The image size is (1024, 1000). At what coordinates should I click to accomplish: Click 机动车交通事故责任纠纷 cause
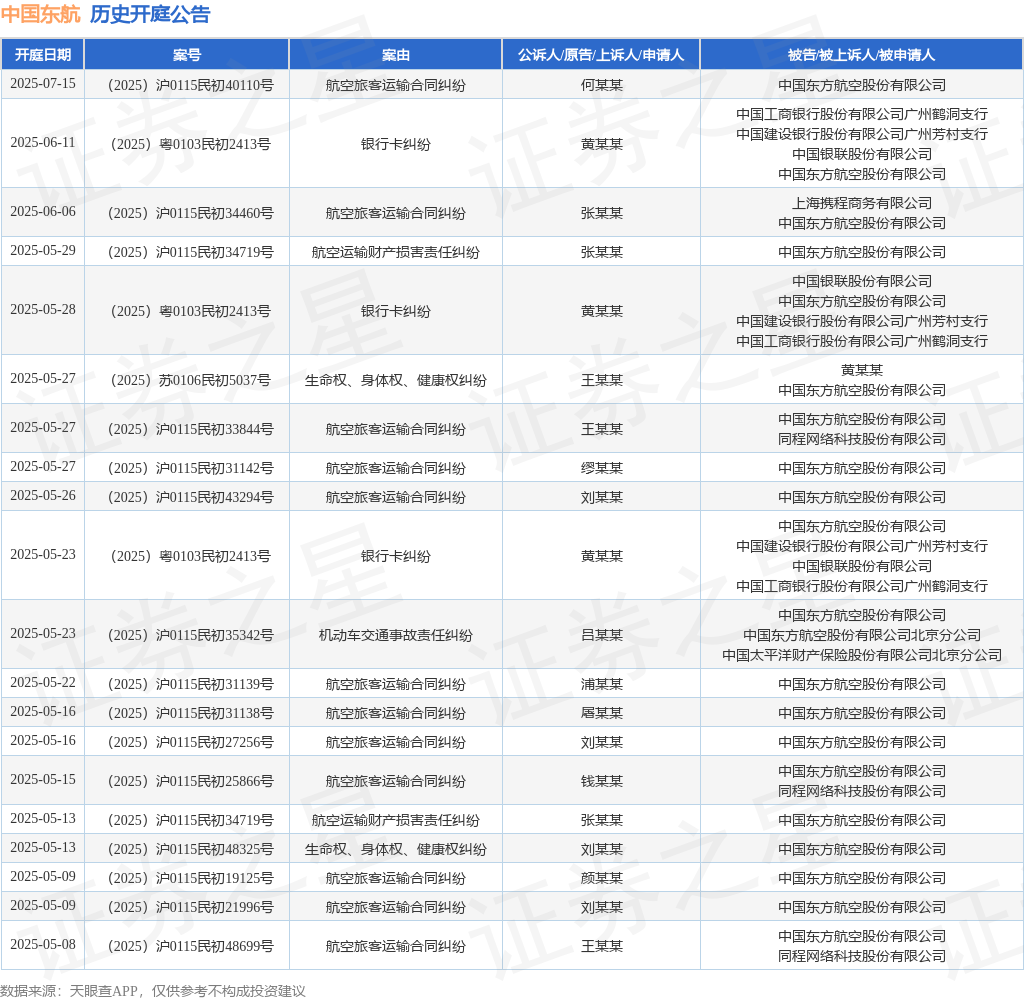click(x=396, y=635)
